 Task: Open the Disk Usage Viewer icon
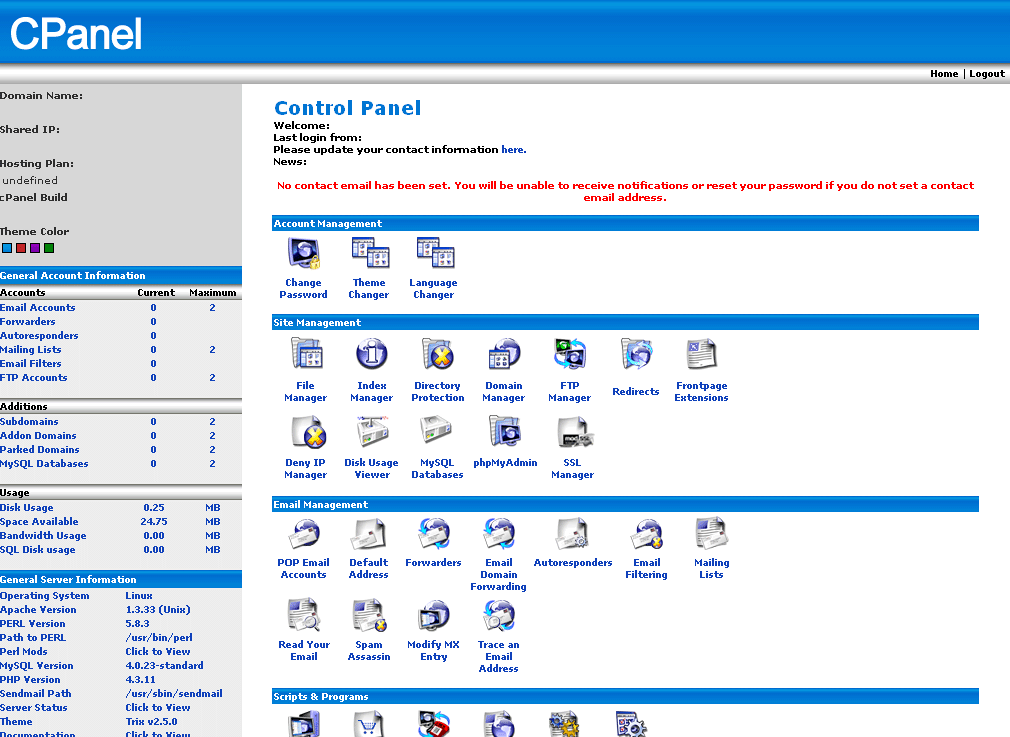click(371, 432)
